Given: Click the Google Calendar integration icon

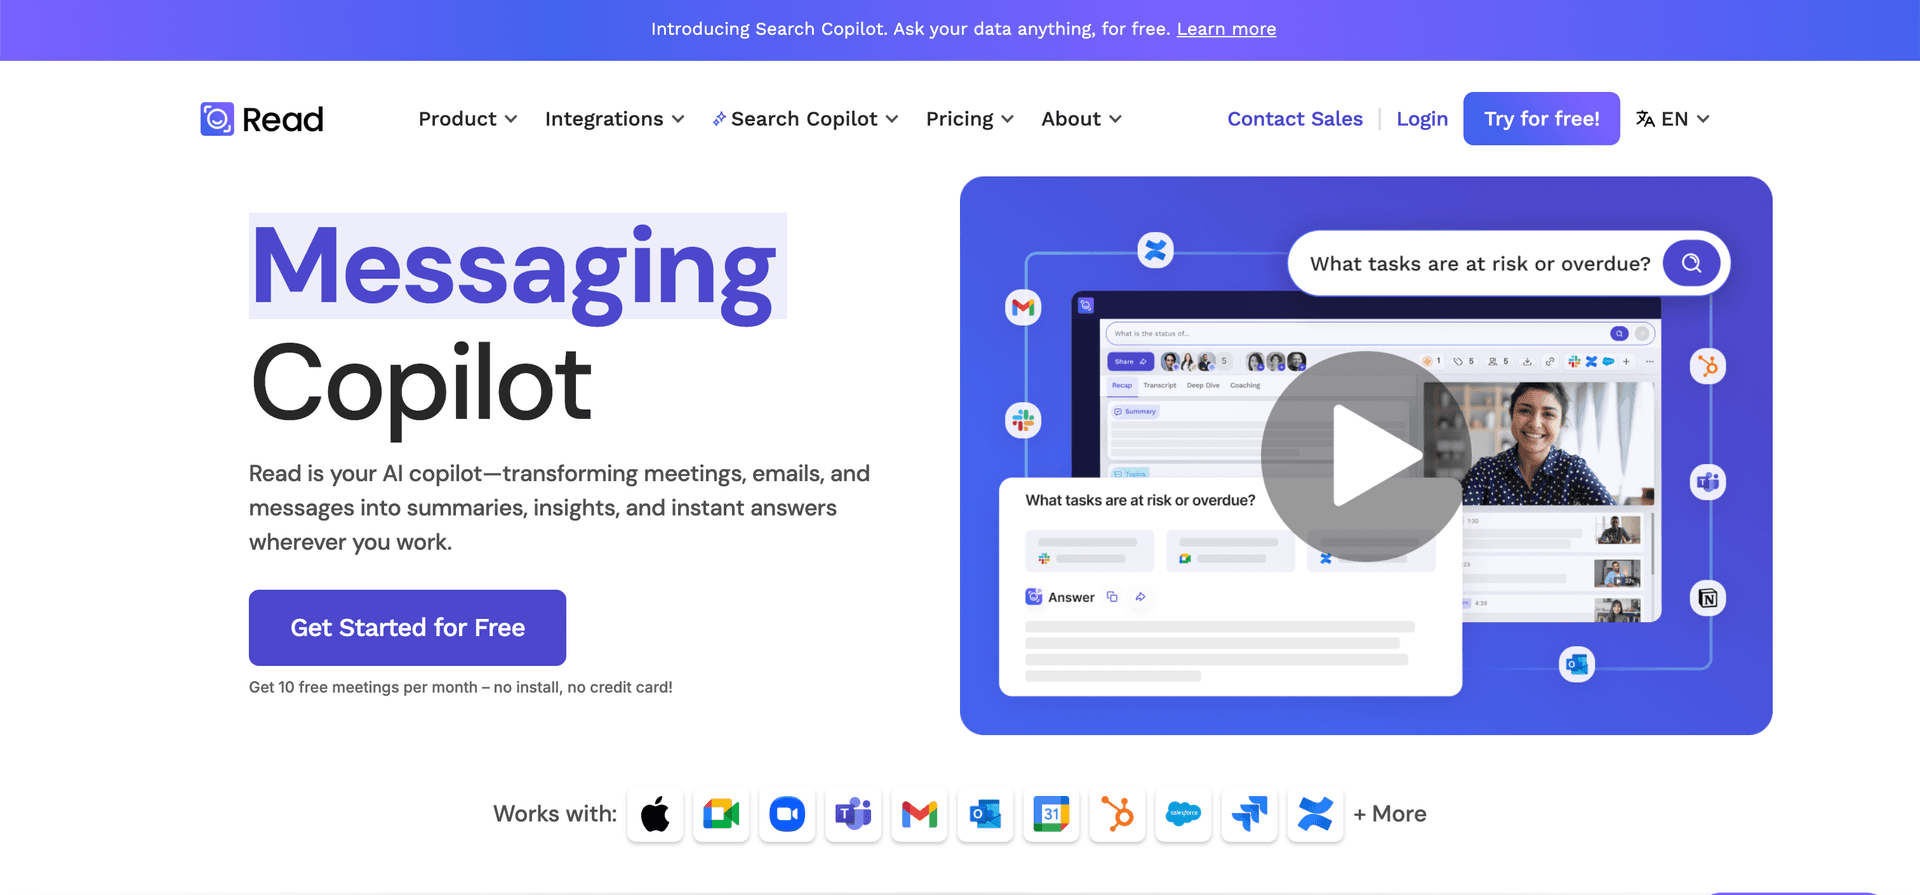Looking at the screenshot, I should tap(1051, 814).
